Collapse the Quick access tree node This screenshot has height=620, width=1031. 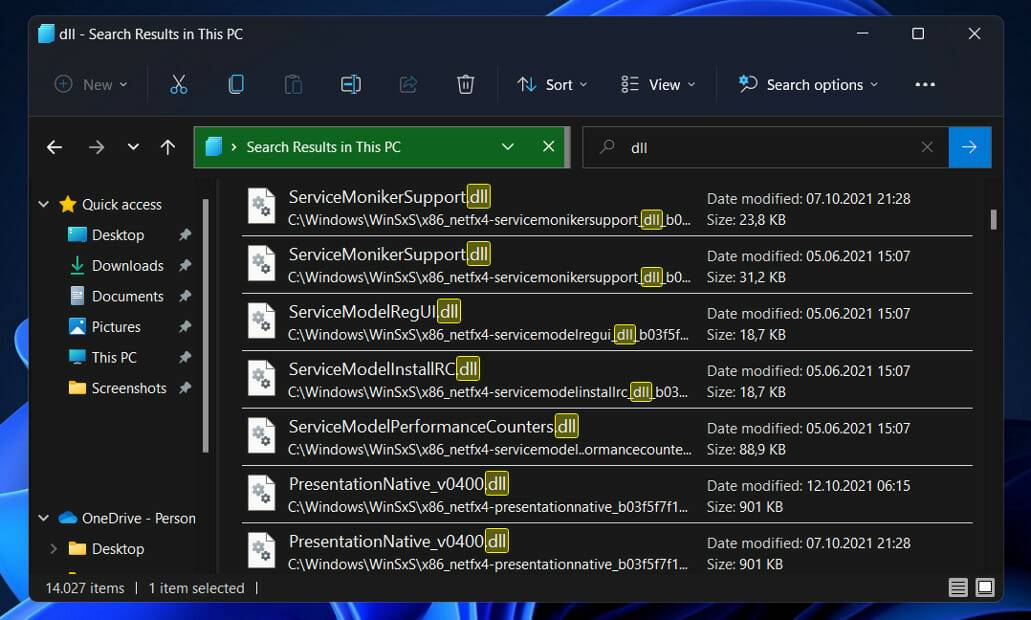coord(44,204)
